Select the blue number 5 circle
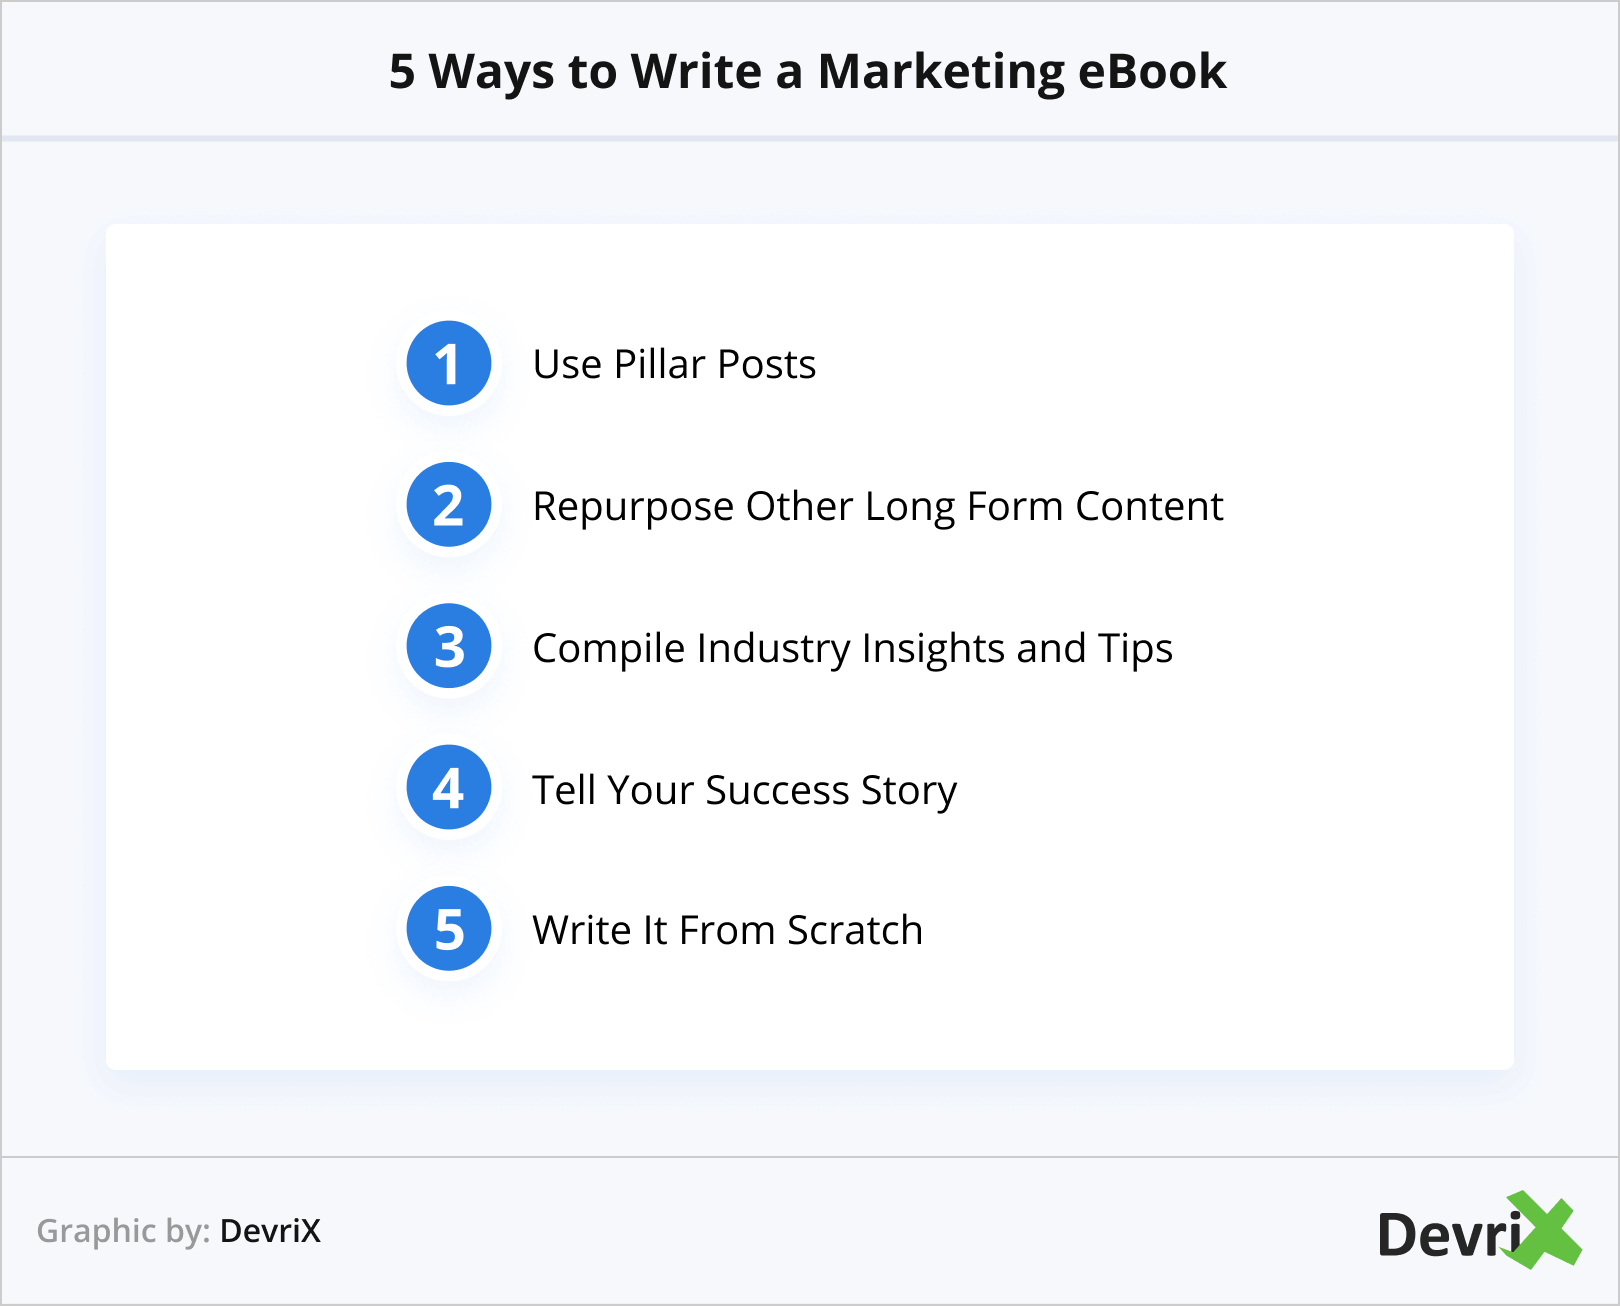Screen dimensions: 1620x1306 click(449, 929)
